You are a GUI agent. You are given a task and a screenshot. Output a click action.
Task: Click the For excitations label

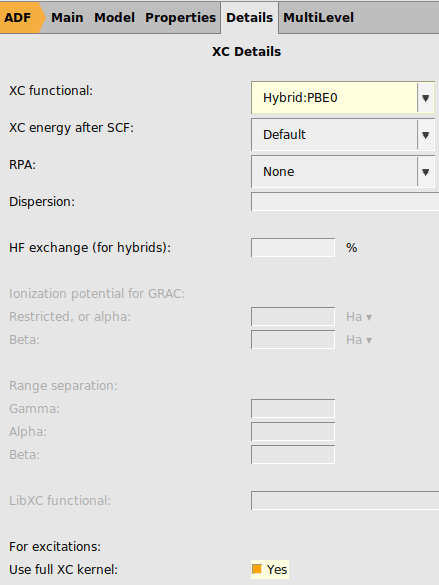click(x=55, y=547)
